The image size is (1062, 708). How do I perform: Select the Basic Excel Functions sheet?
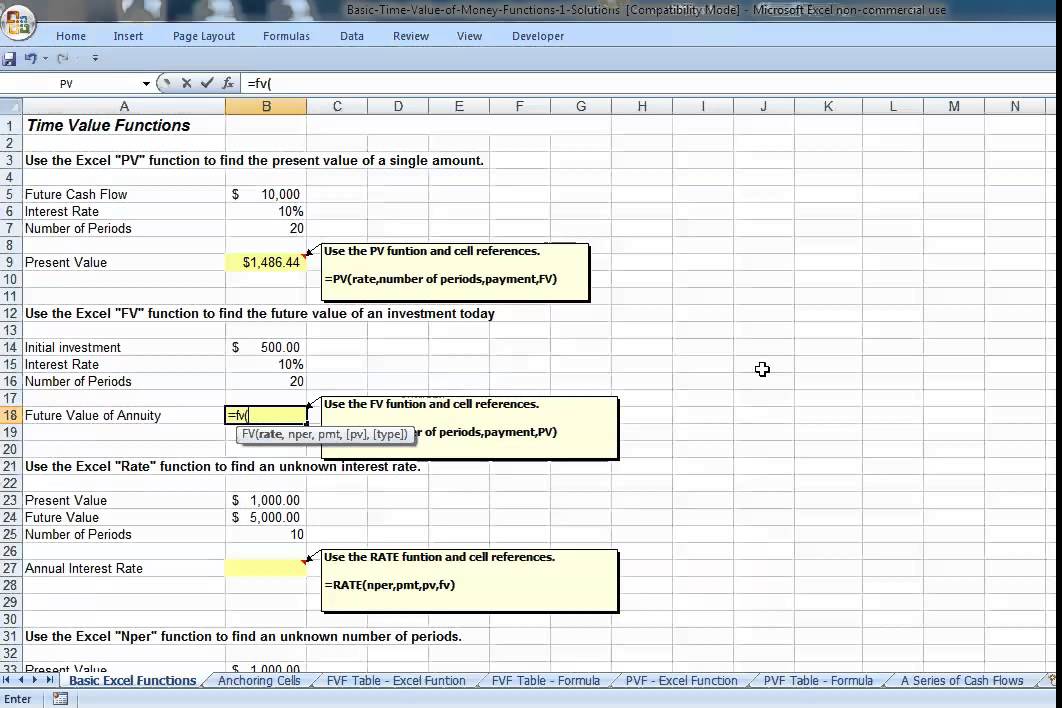[132, 680]
